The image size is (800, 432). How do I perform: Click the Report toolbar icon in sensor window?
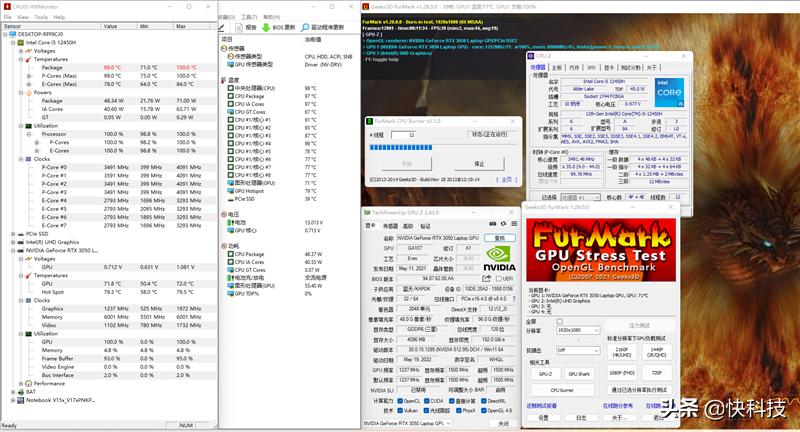239,28
